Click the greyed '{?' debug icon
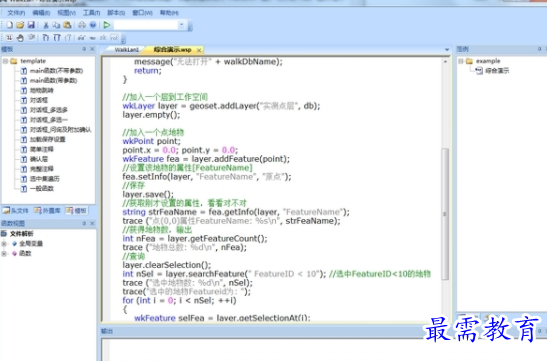Viewport: 547px width, 361px height. [68, 38]
